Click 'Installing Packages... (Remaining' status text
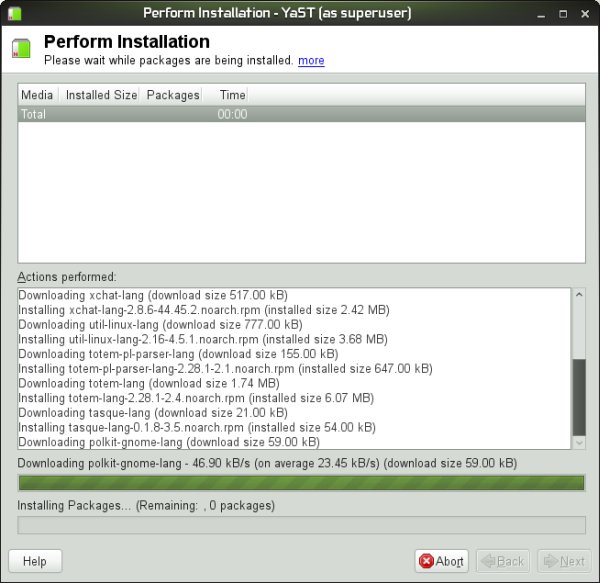Screen dimensions: 600x583 (x=146, y=505)
